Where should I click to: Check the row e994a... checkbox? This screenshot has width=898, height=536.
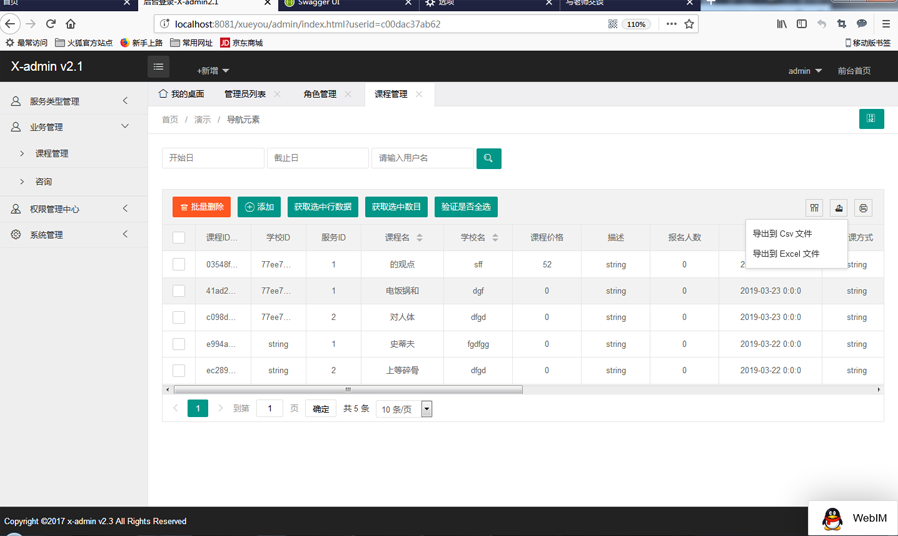pos(179,344)
